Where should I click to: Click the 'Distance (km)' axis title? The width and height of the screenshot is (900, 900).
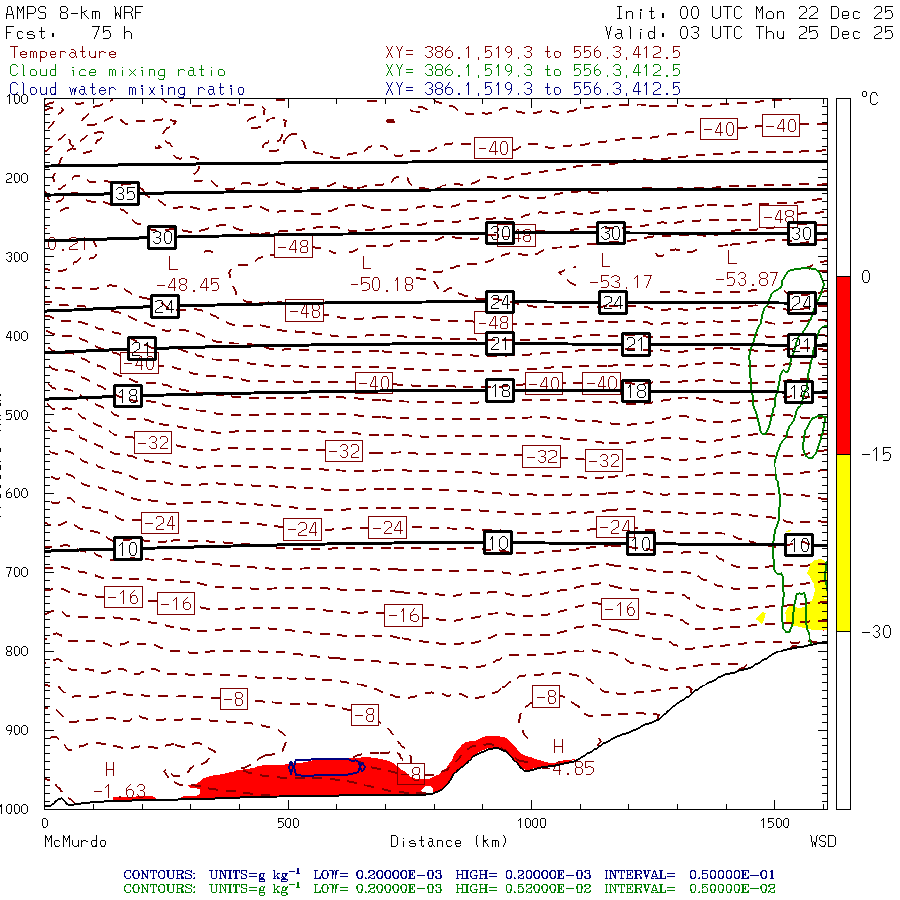click(449, 842)
